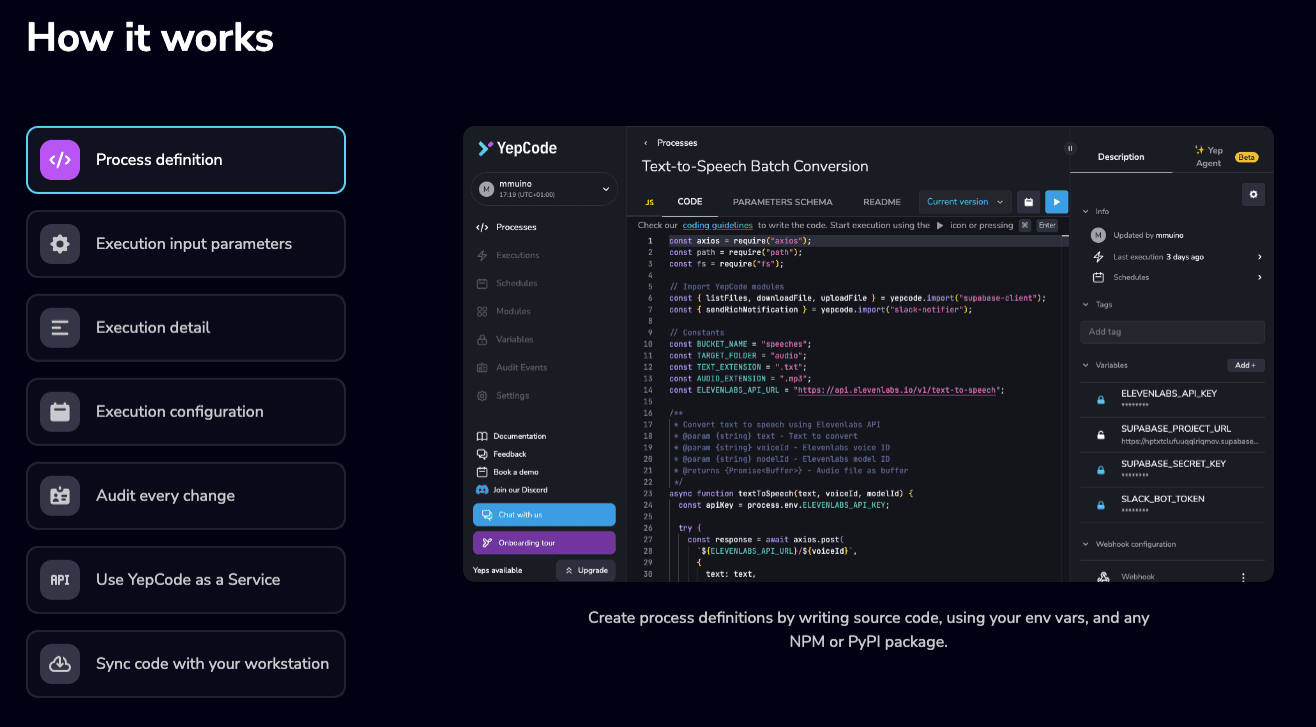Select the Process definition step
Image resolution: width=1316 pixels, height=727 pixels.
(186, 160)
